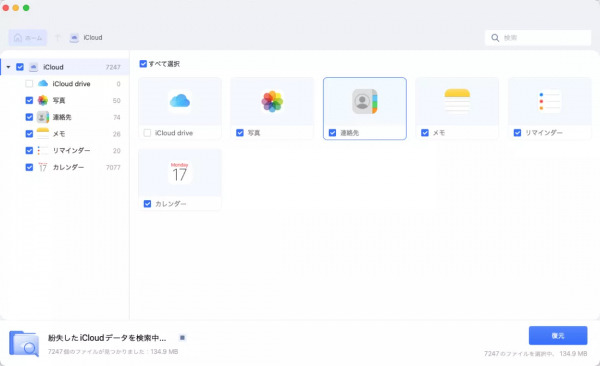The image size is (600, 366).
Task: Stop the iCloud scan in progress
Action: click(x=182, y=337)
